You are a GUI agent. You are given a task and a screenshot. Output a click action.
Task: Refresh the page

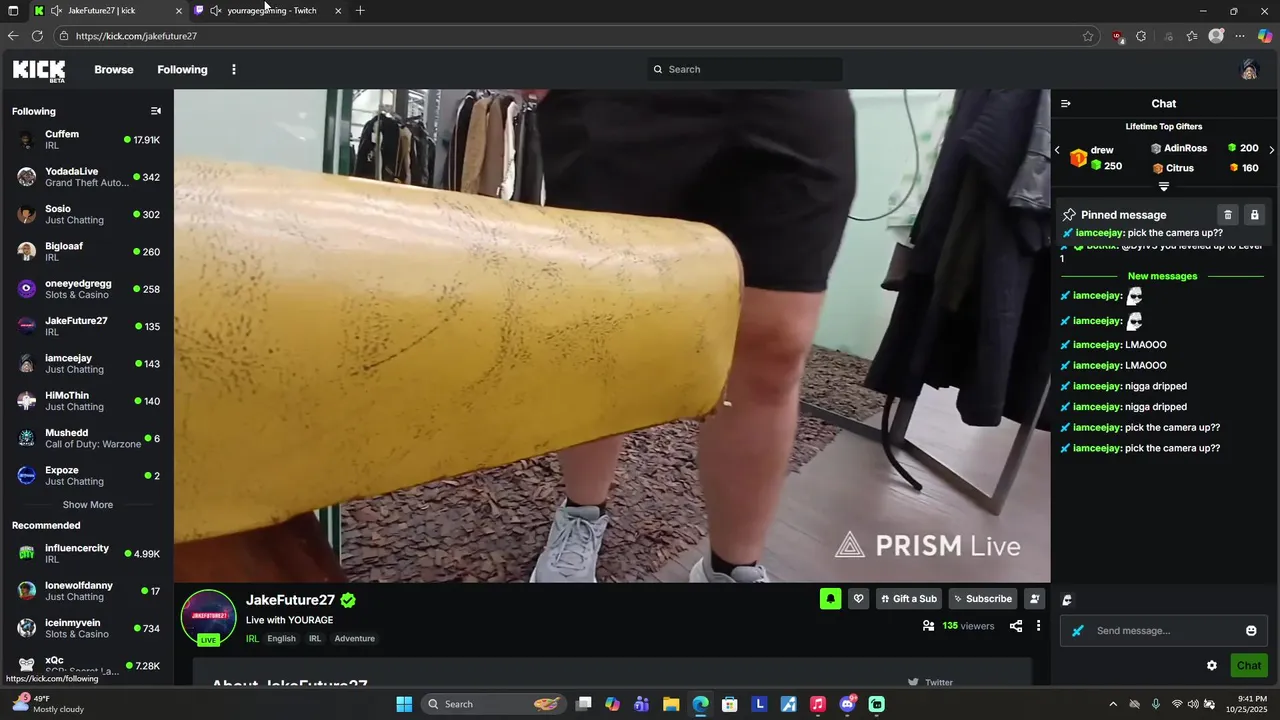click(x=37, y=36)
